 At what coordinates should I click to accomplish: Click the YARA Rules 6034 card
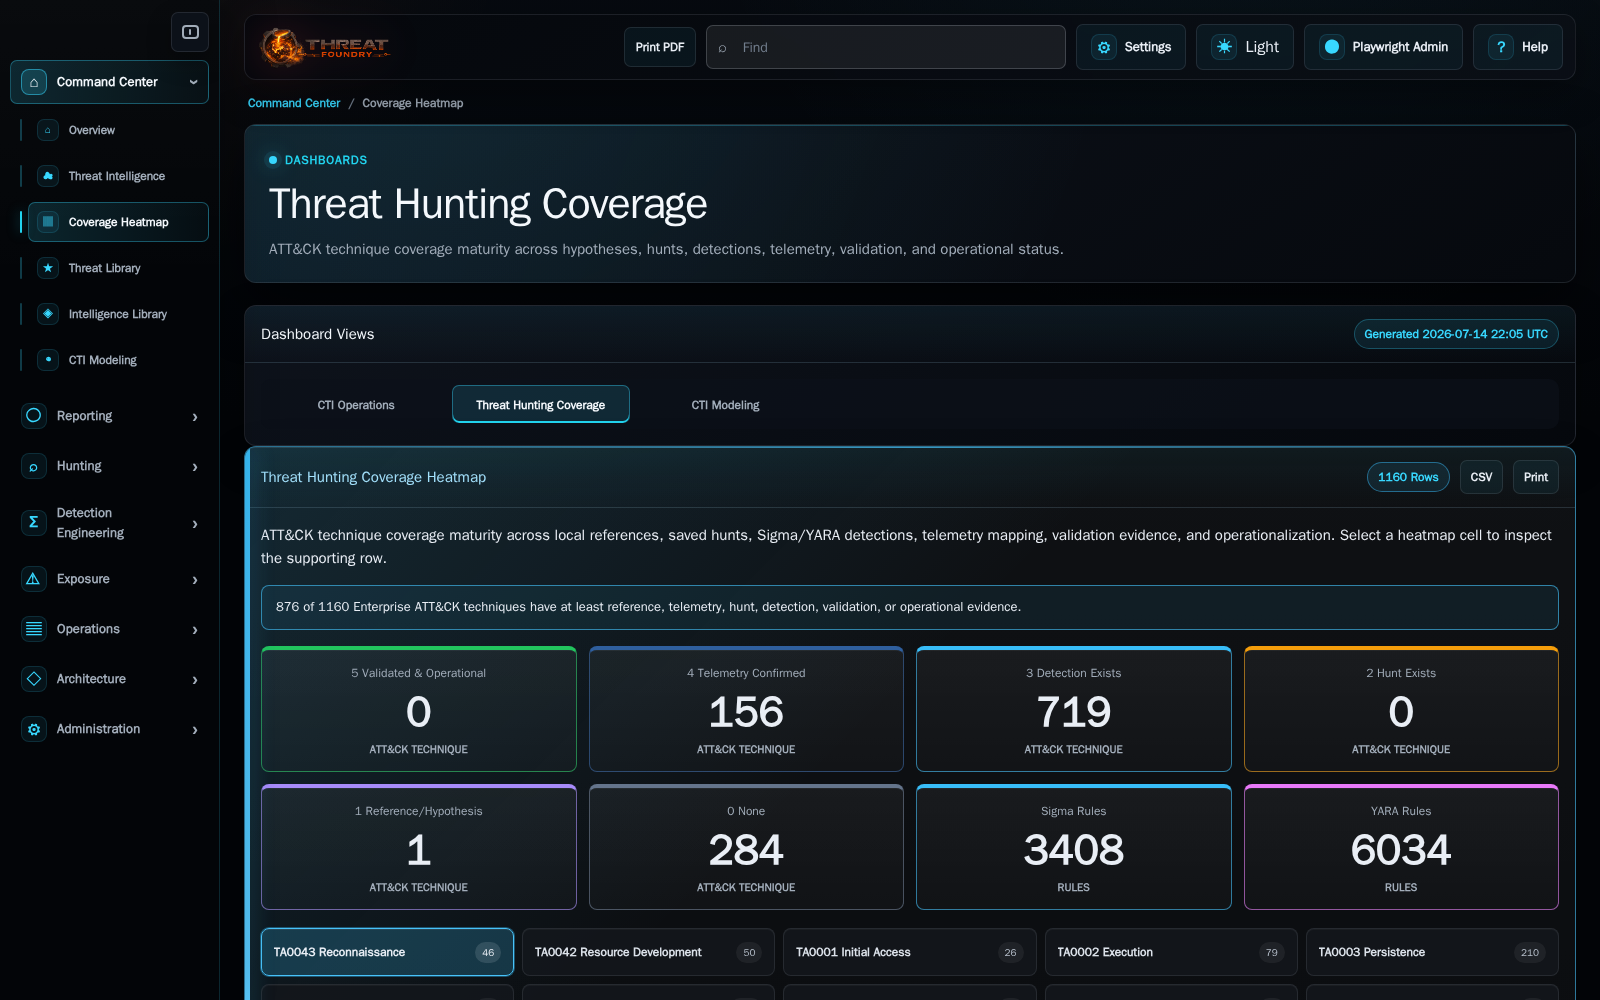(x=1401, y=847)
